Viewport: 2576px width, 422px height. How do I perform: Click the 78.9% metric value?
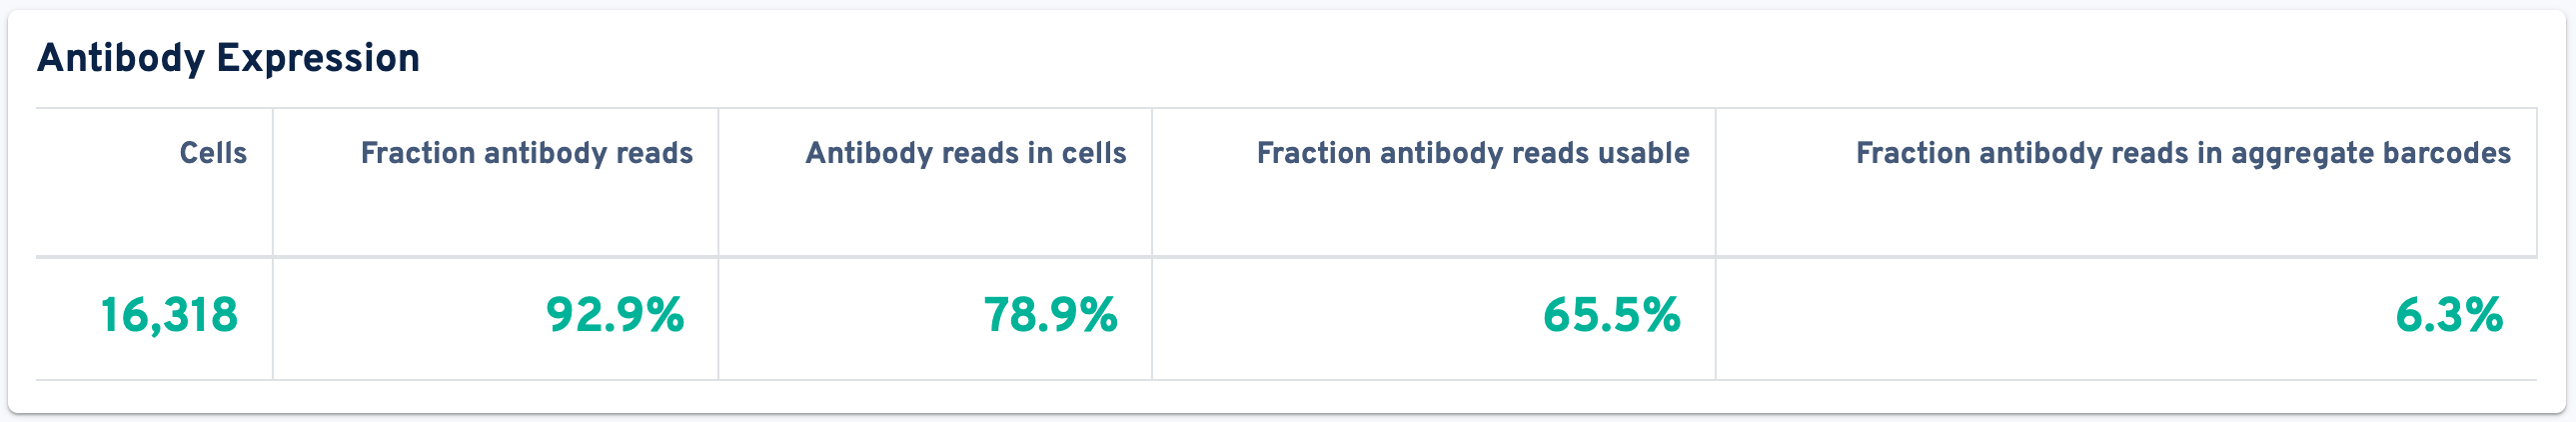point(1050,315)
